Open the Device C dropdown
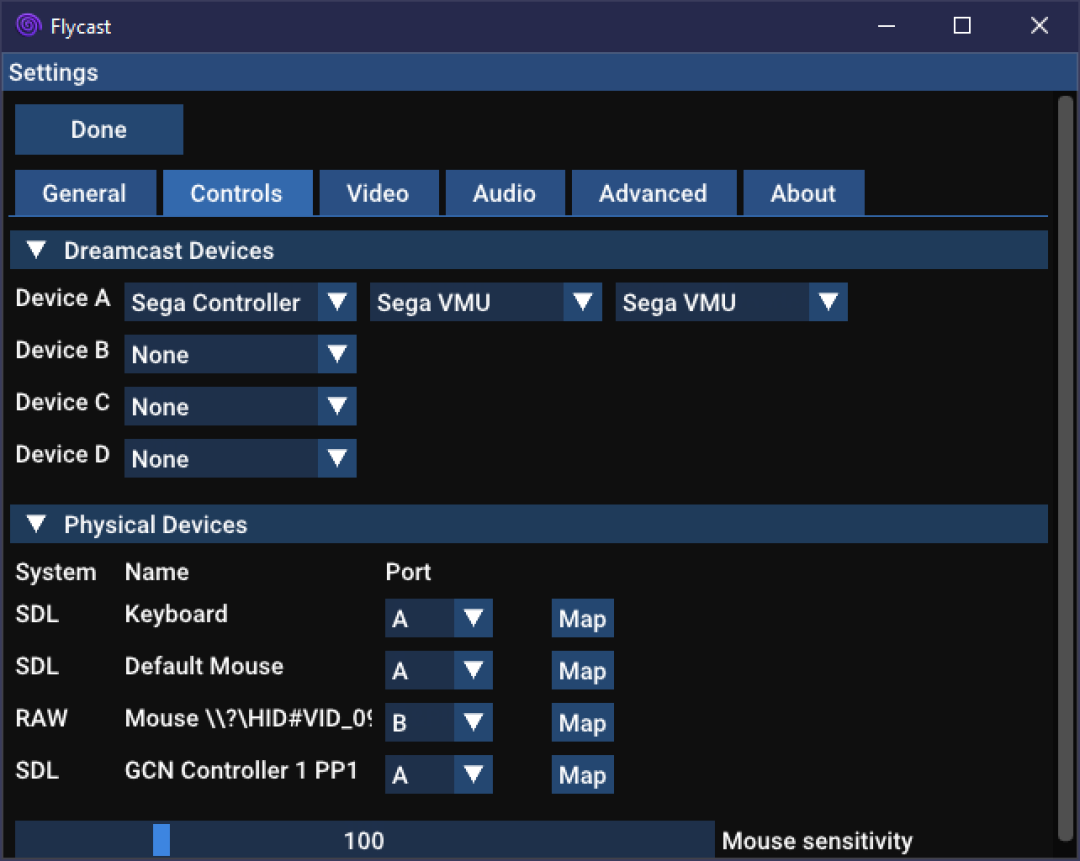The width and height of the screenshot is (1080, 861). 240,406
